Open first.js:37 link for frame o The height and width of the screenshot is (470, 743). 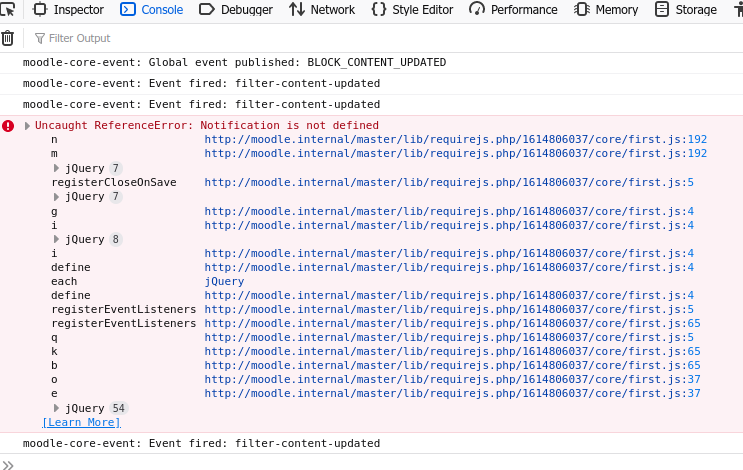pos(453,380)
